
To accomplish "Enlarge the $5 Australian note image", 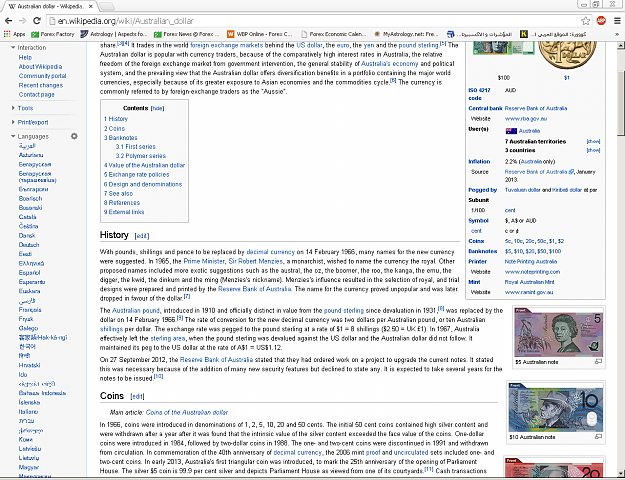I will pyautogui.click(x=598, y=362).
